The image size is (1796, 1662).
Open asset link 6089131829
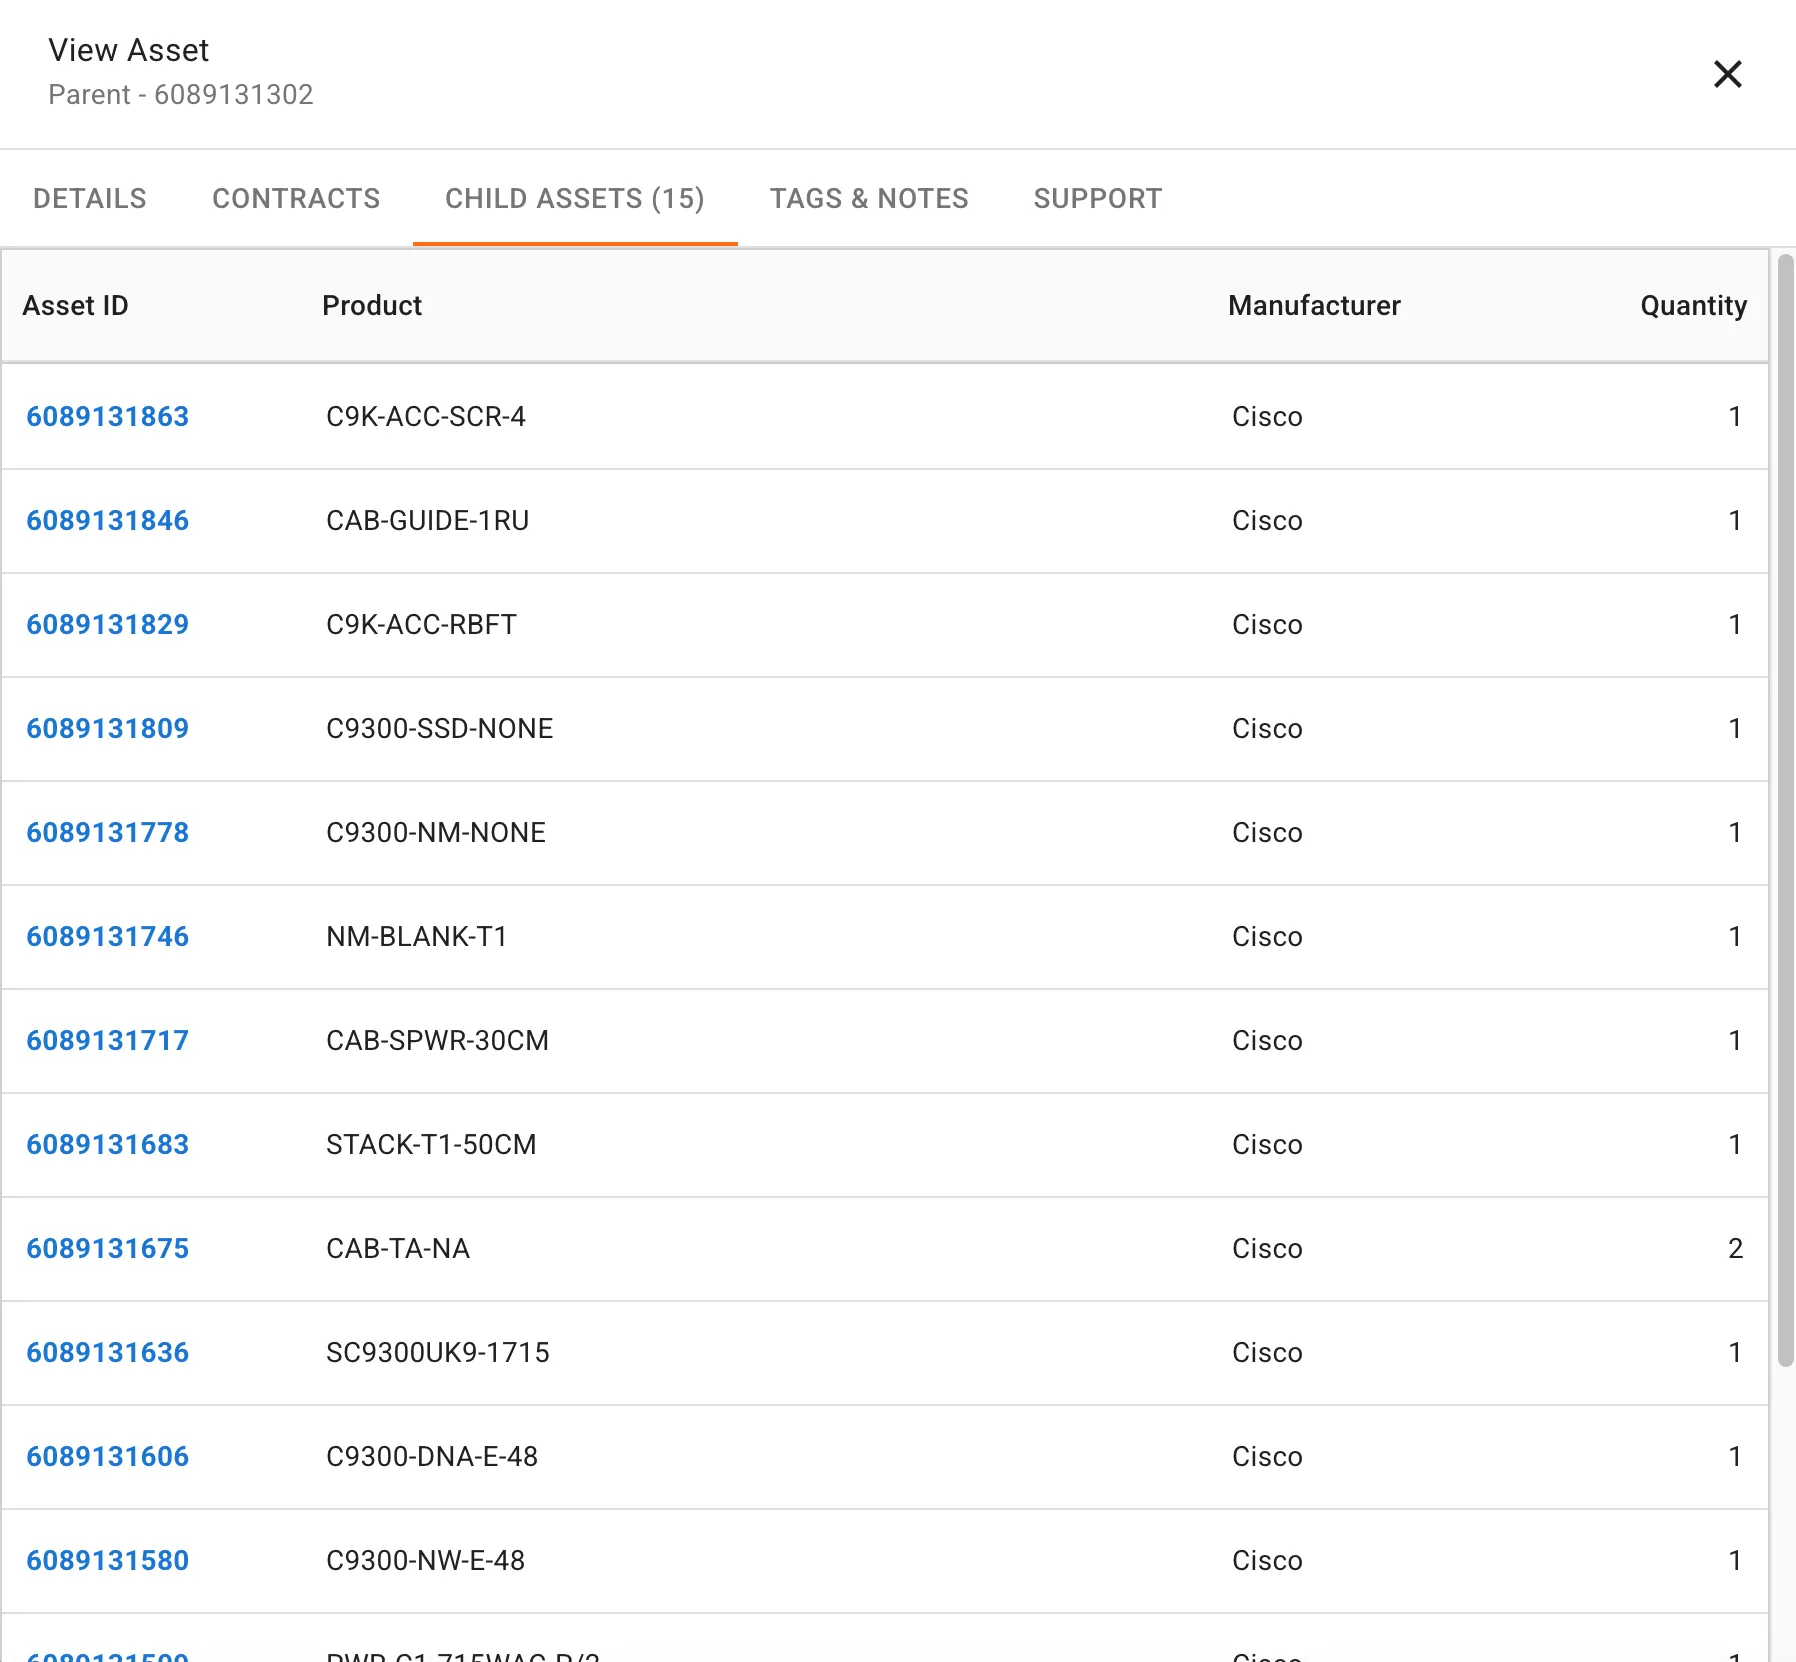click(x=108, y=624)
